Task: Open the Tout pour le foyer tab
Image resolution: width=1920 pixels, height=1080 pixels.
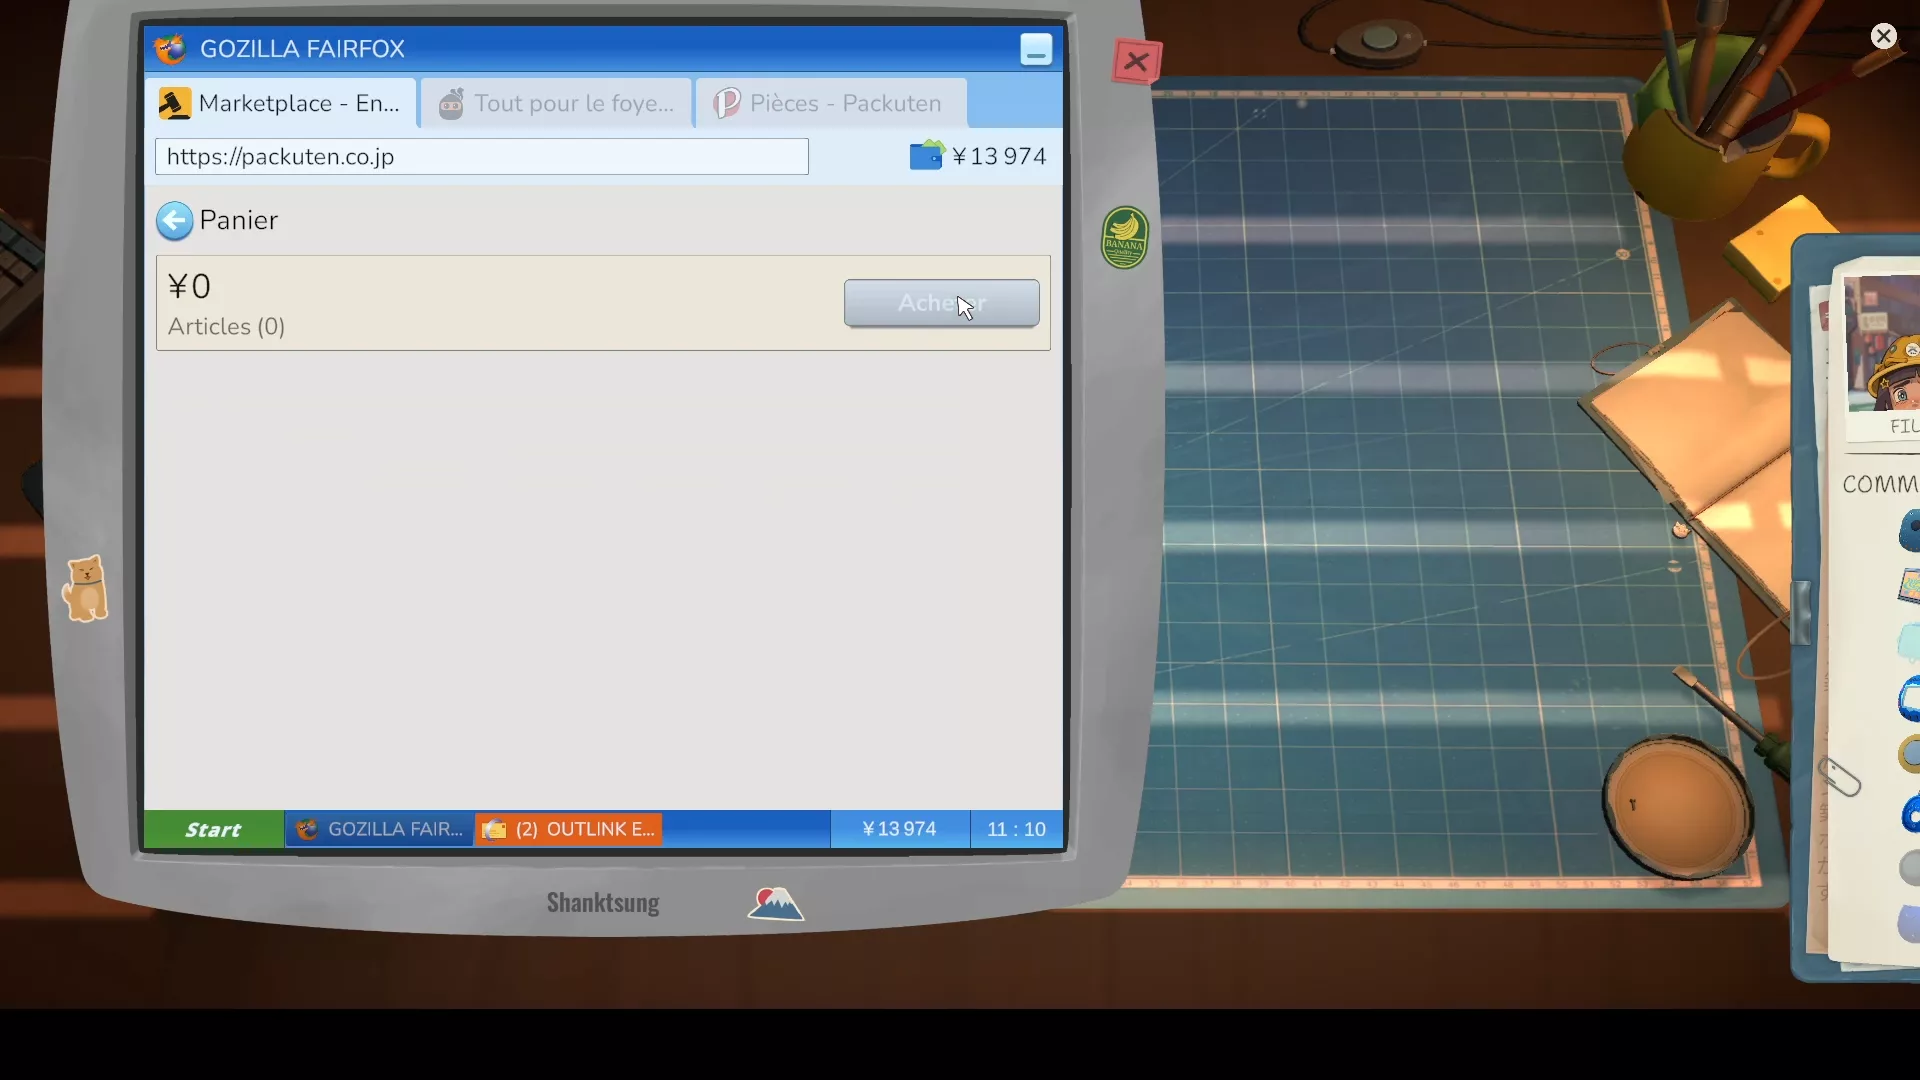Action: (557, 103)
